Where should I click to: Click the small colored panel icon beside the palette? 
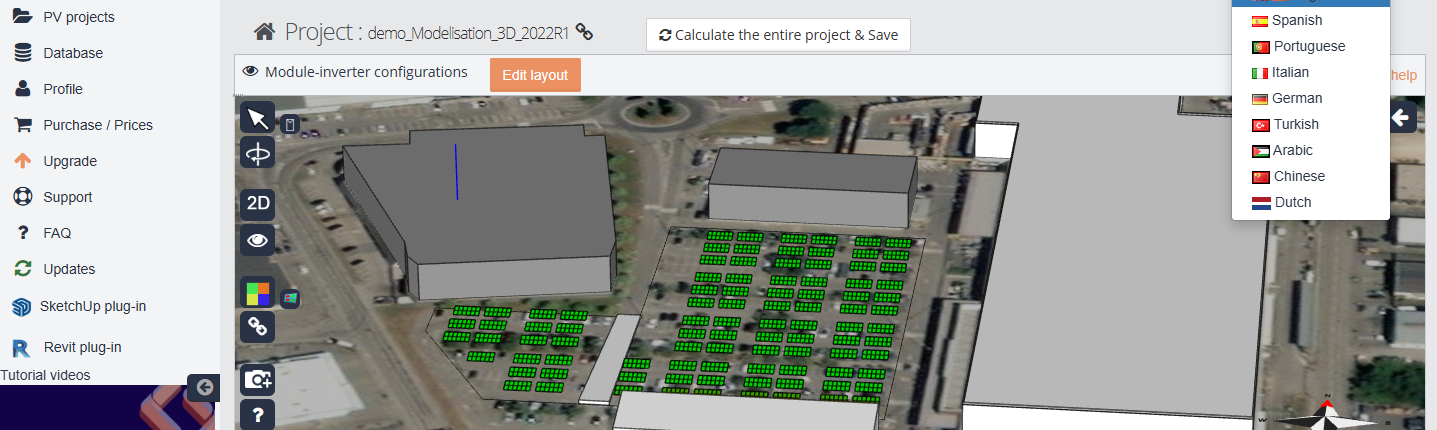290,299
